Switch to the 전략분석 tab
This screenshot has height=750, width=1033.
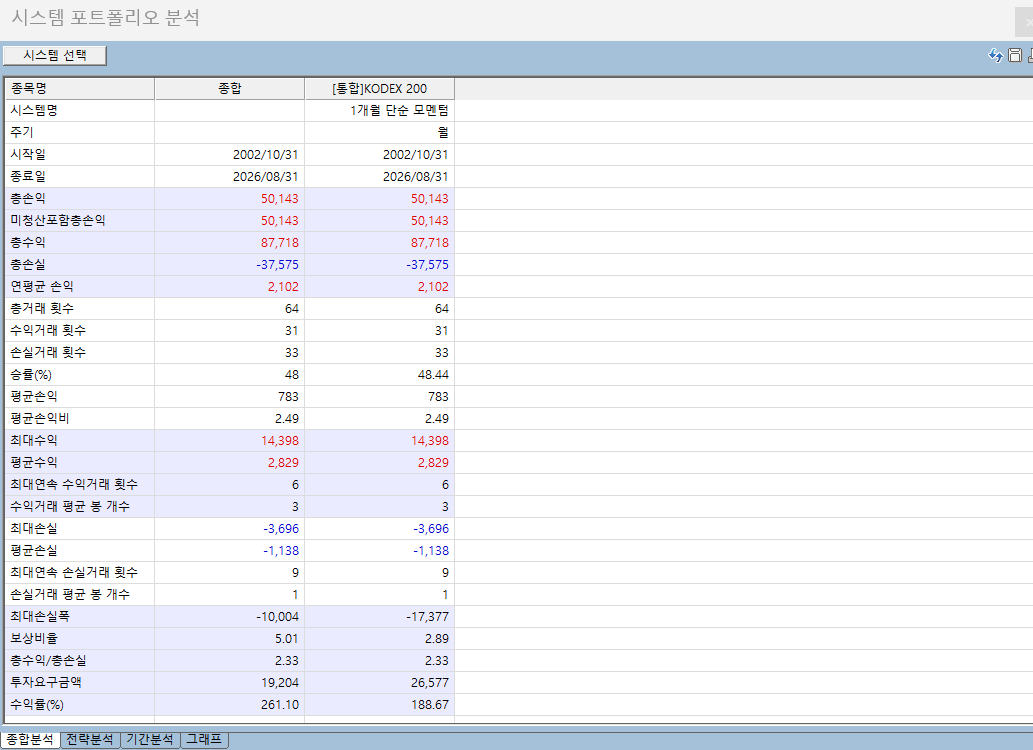click(x=90, y=739)
